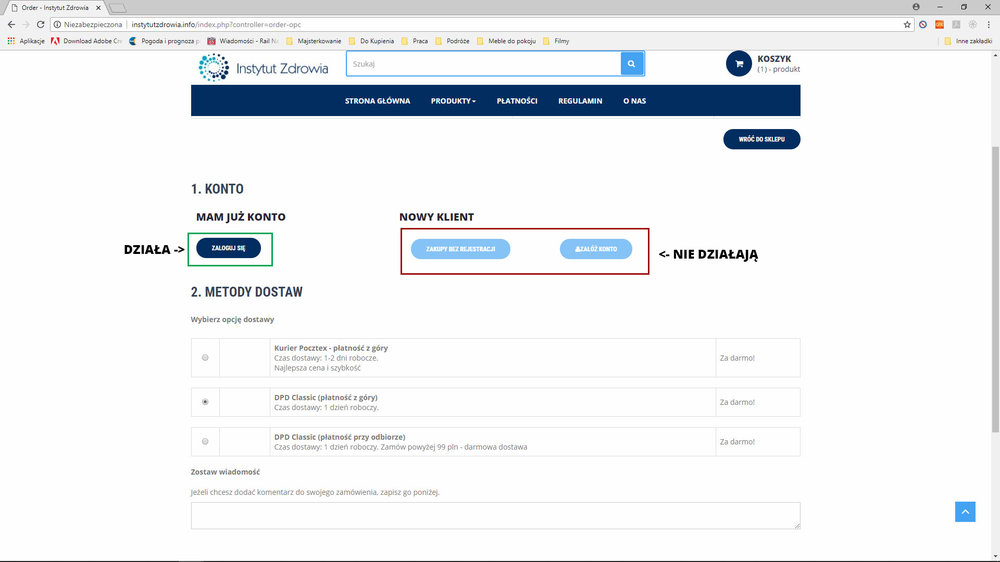Open Majsterkowanie bookmark folder
The width and height of the screenshot is (1000, 562).
314,41
